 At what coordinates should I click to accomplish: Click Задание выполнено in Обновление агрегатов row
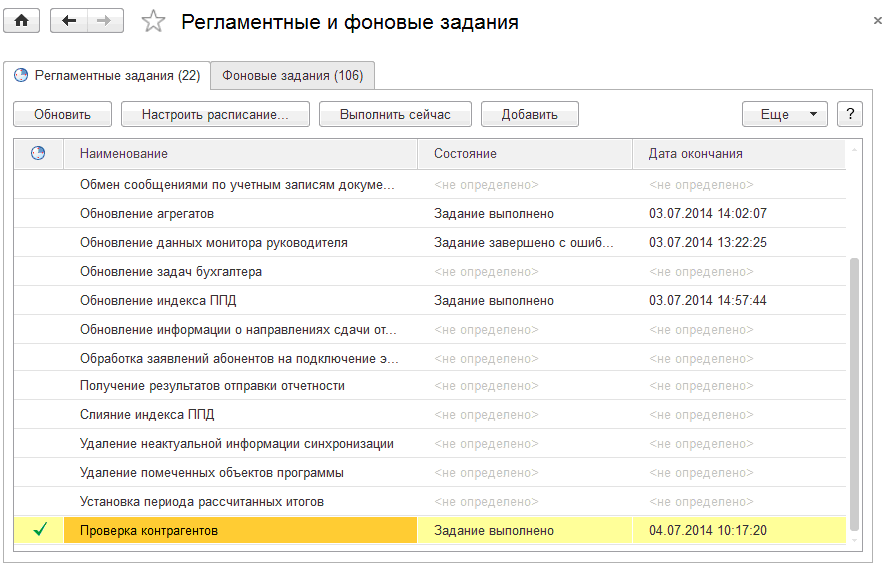[525, 214]
